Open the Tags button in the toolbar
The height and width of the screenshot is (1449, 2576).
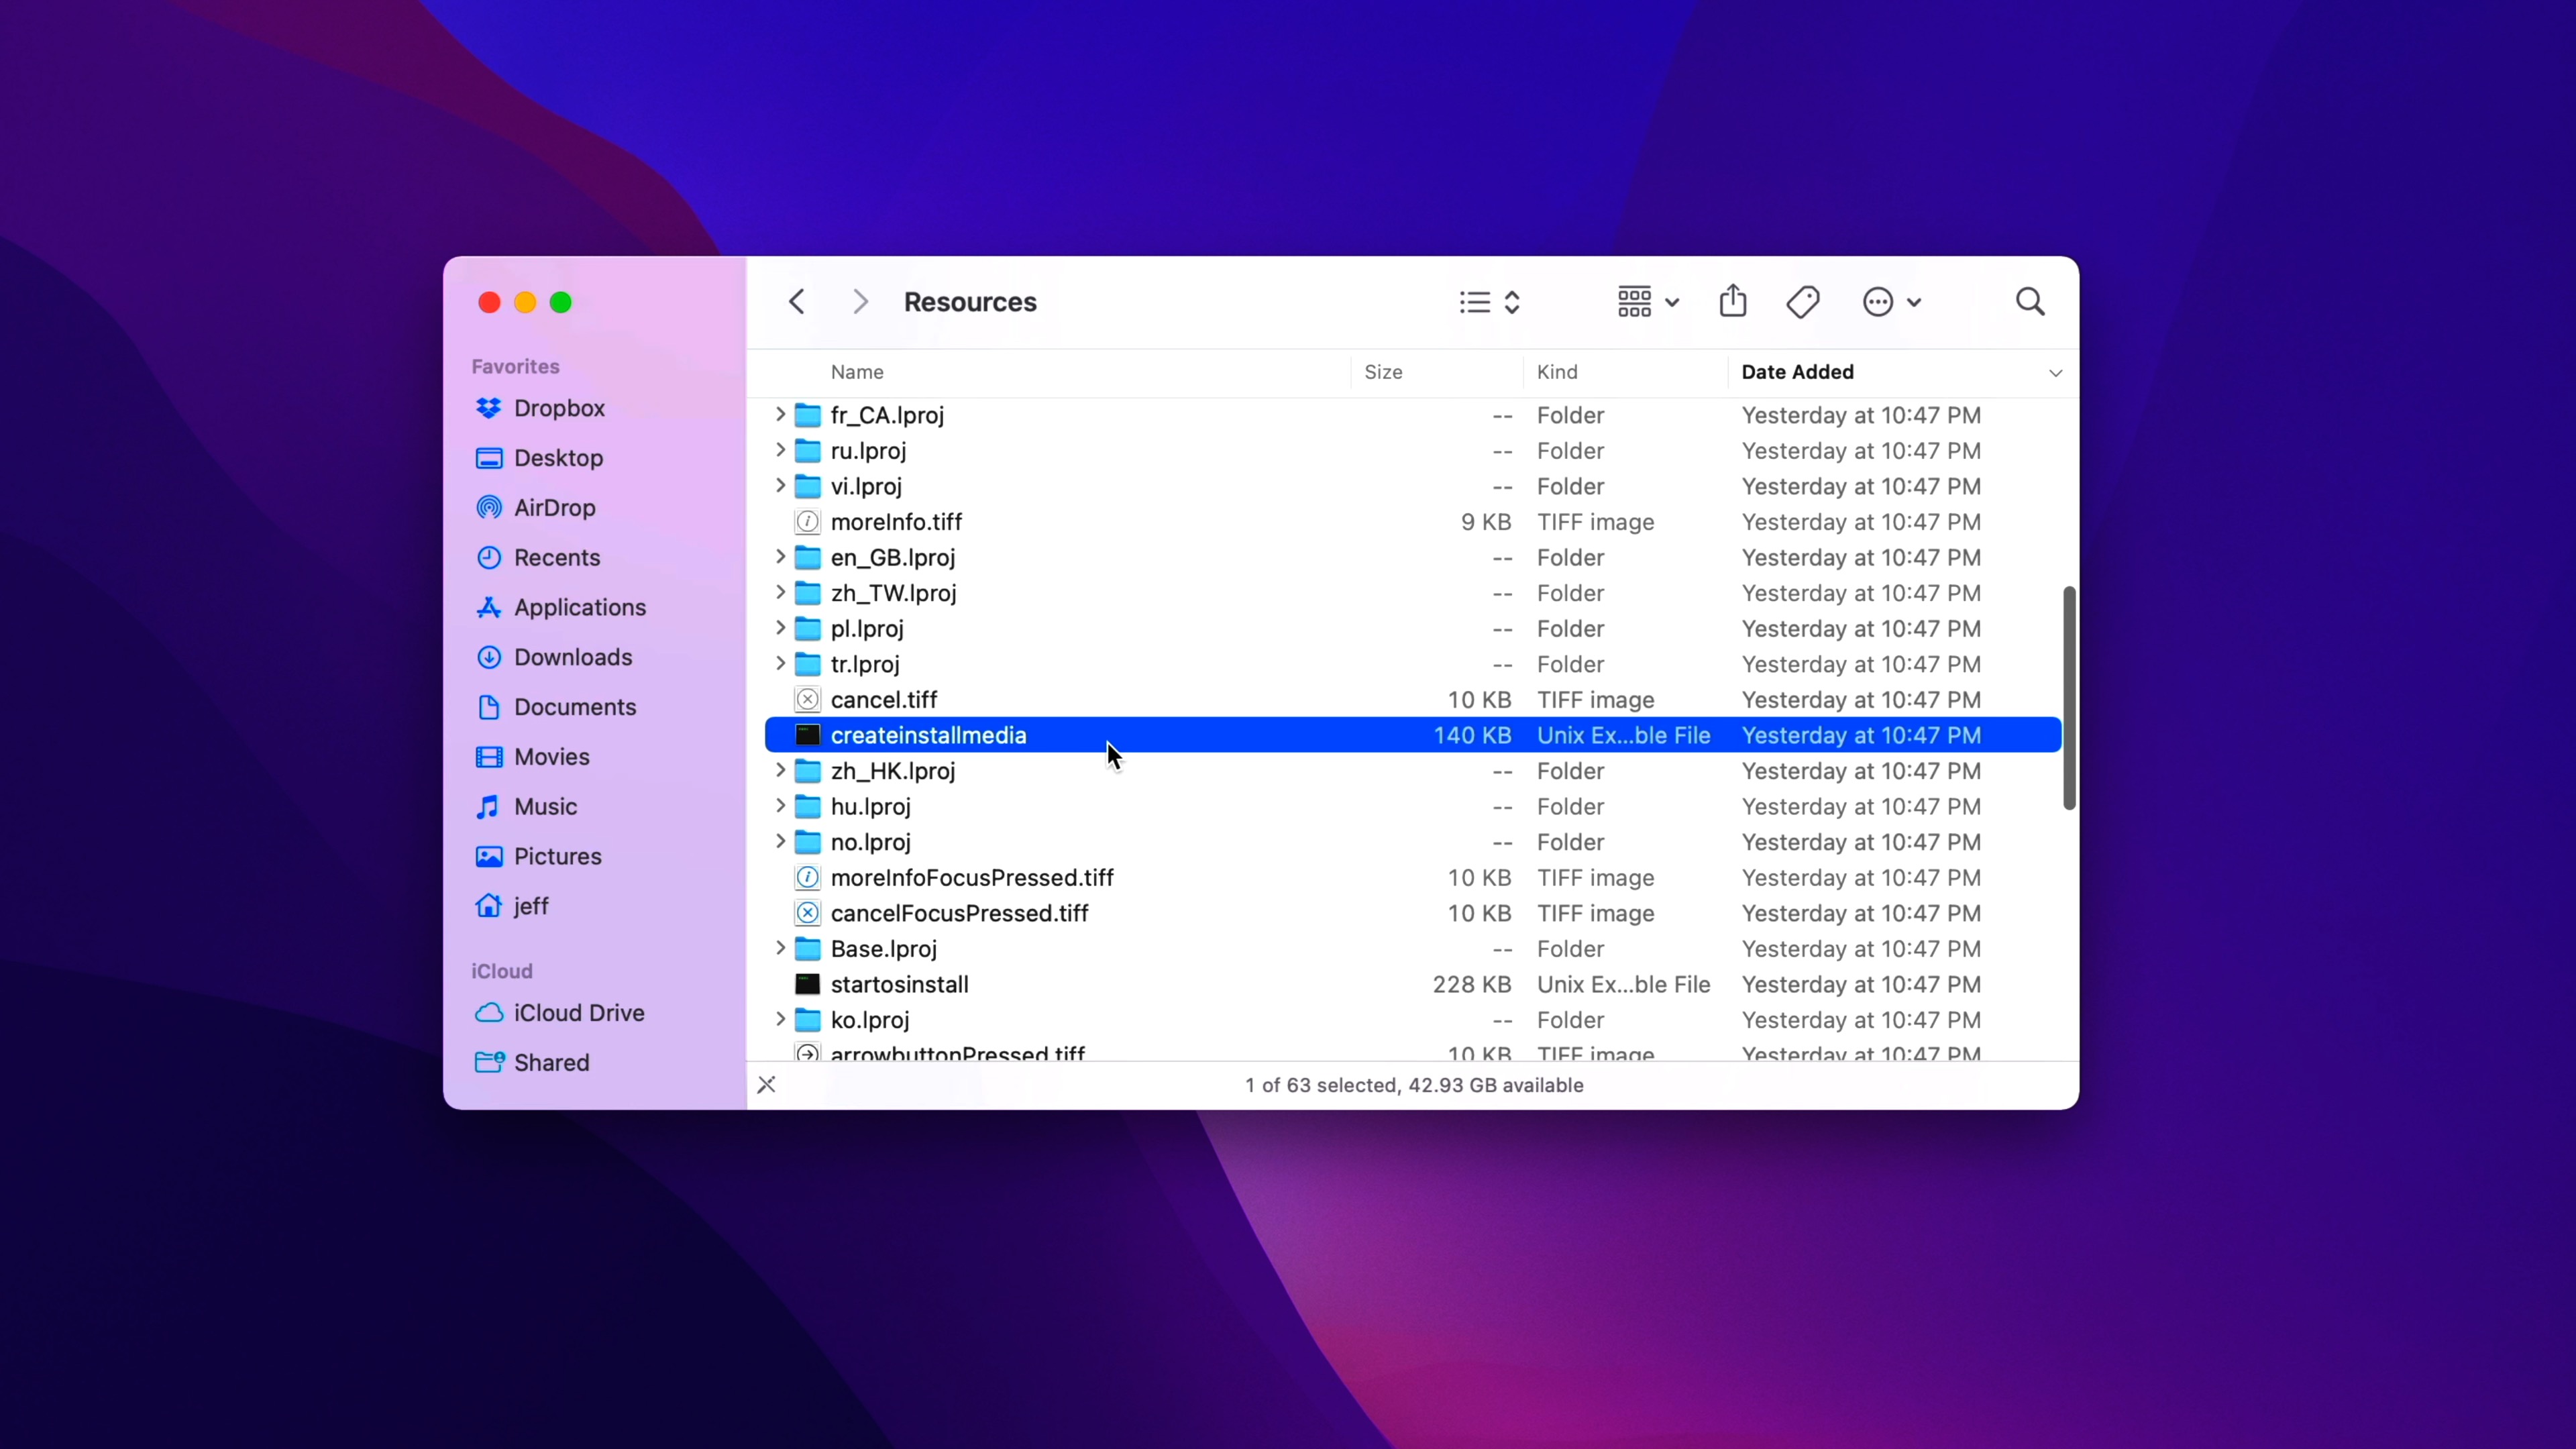tap(1802, 301)
